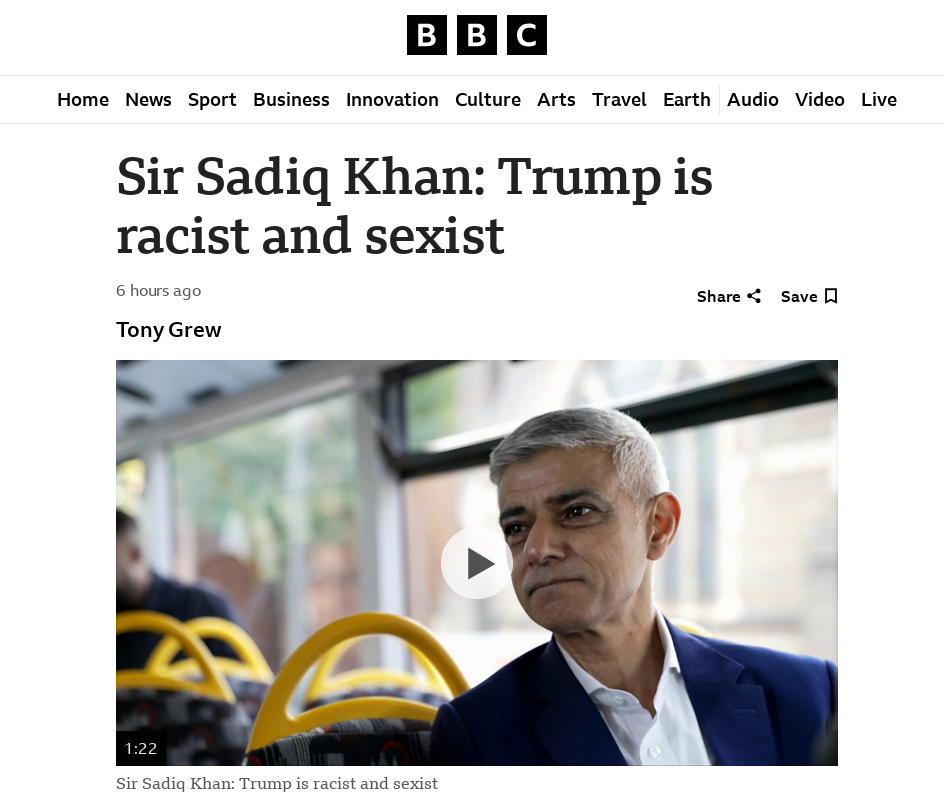
Task: Open the Audio section
Action: 753,100
